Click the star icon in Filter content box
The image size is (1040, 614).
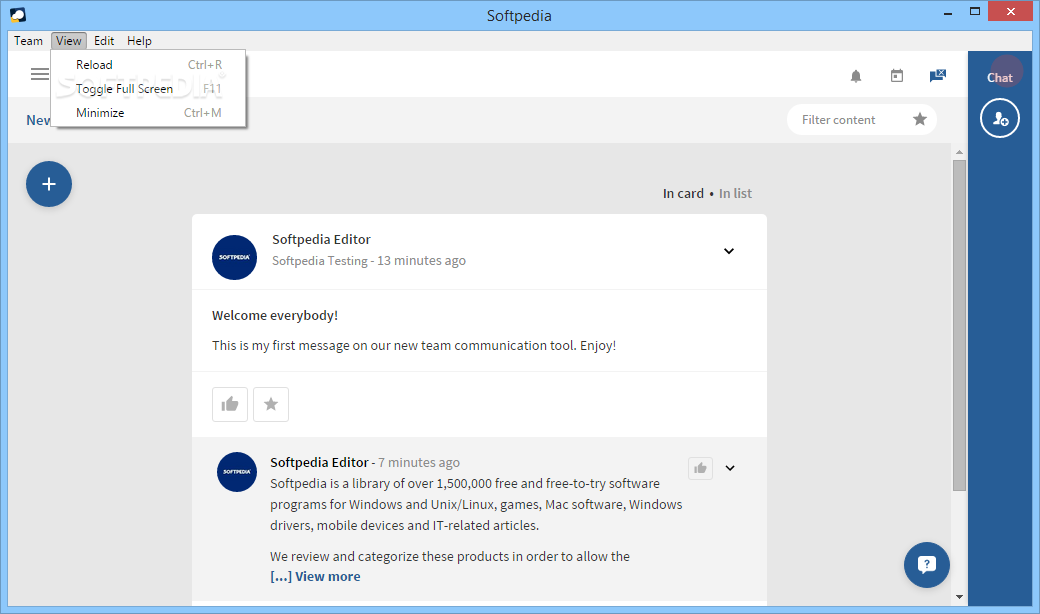click(x=919, y=119)
